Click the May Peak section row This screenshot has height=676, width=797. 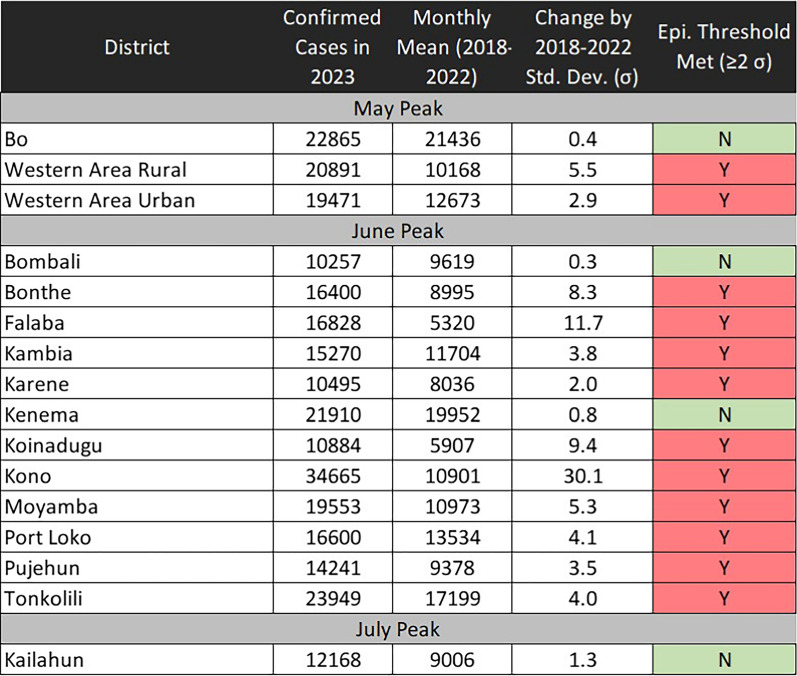[x=398, y=108]
